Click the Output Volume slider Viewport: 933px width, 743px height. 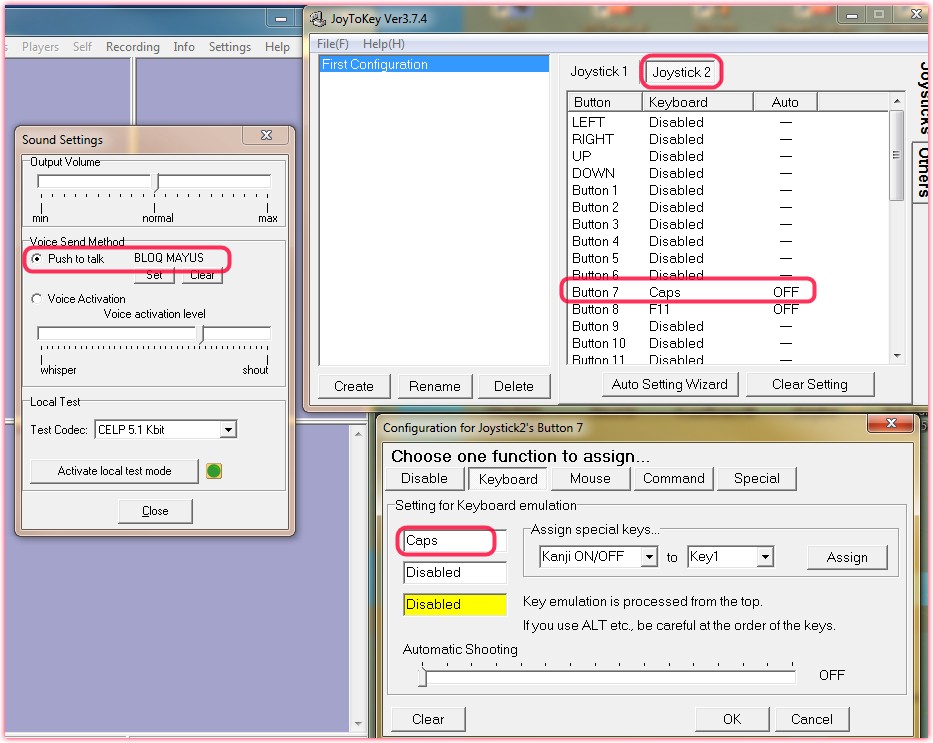155,181
